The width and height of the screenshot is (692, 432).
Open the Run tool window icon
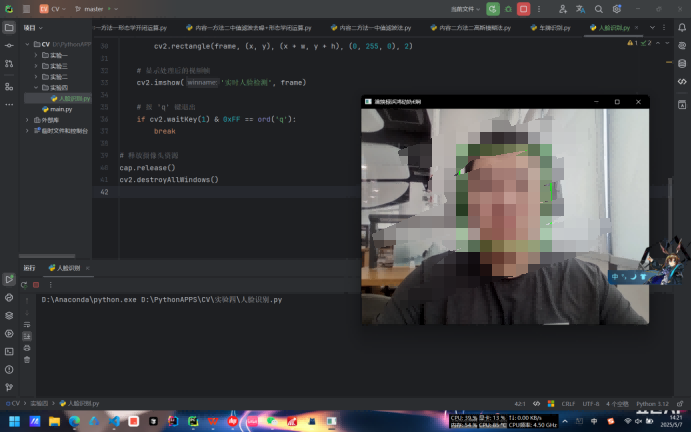[9, 279]
